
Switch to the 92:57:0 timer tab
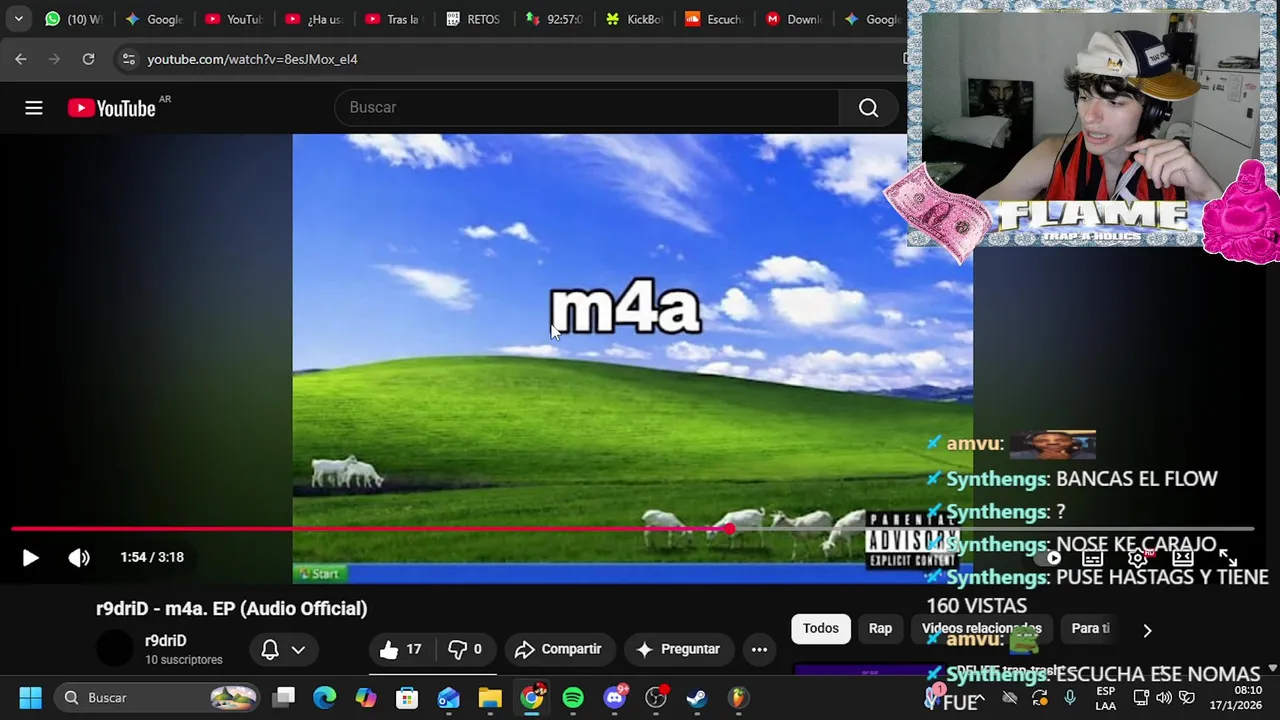(553, 19)
